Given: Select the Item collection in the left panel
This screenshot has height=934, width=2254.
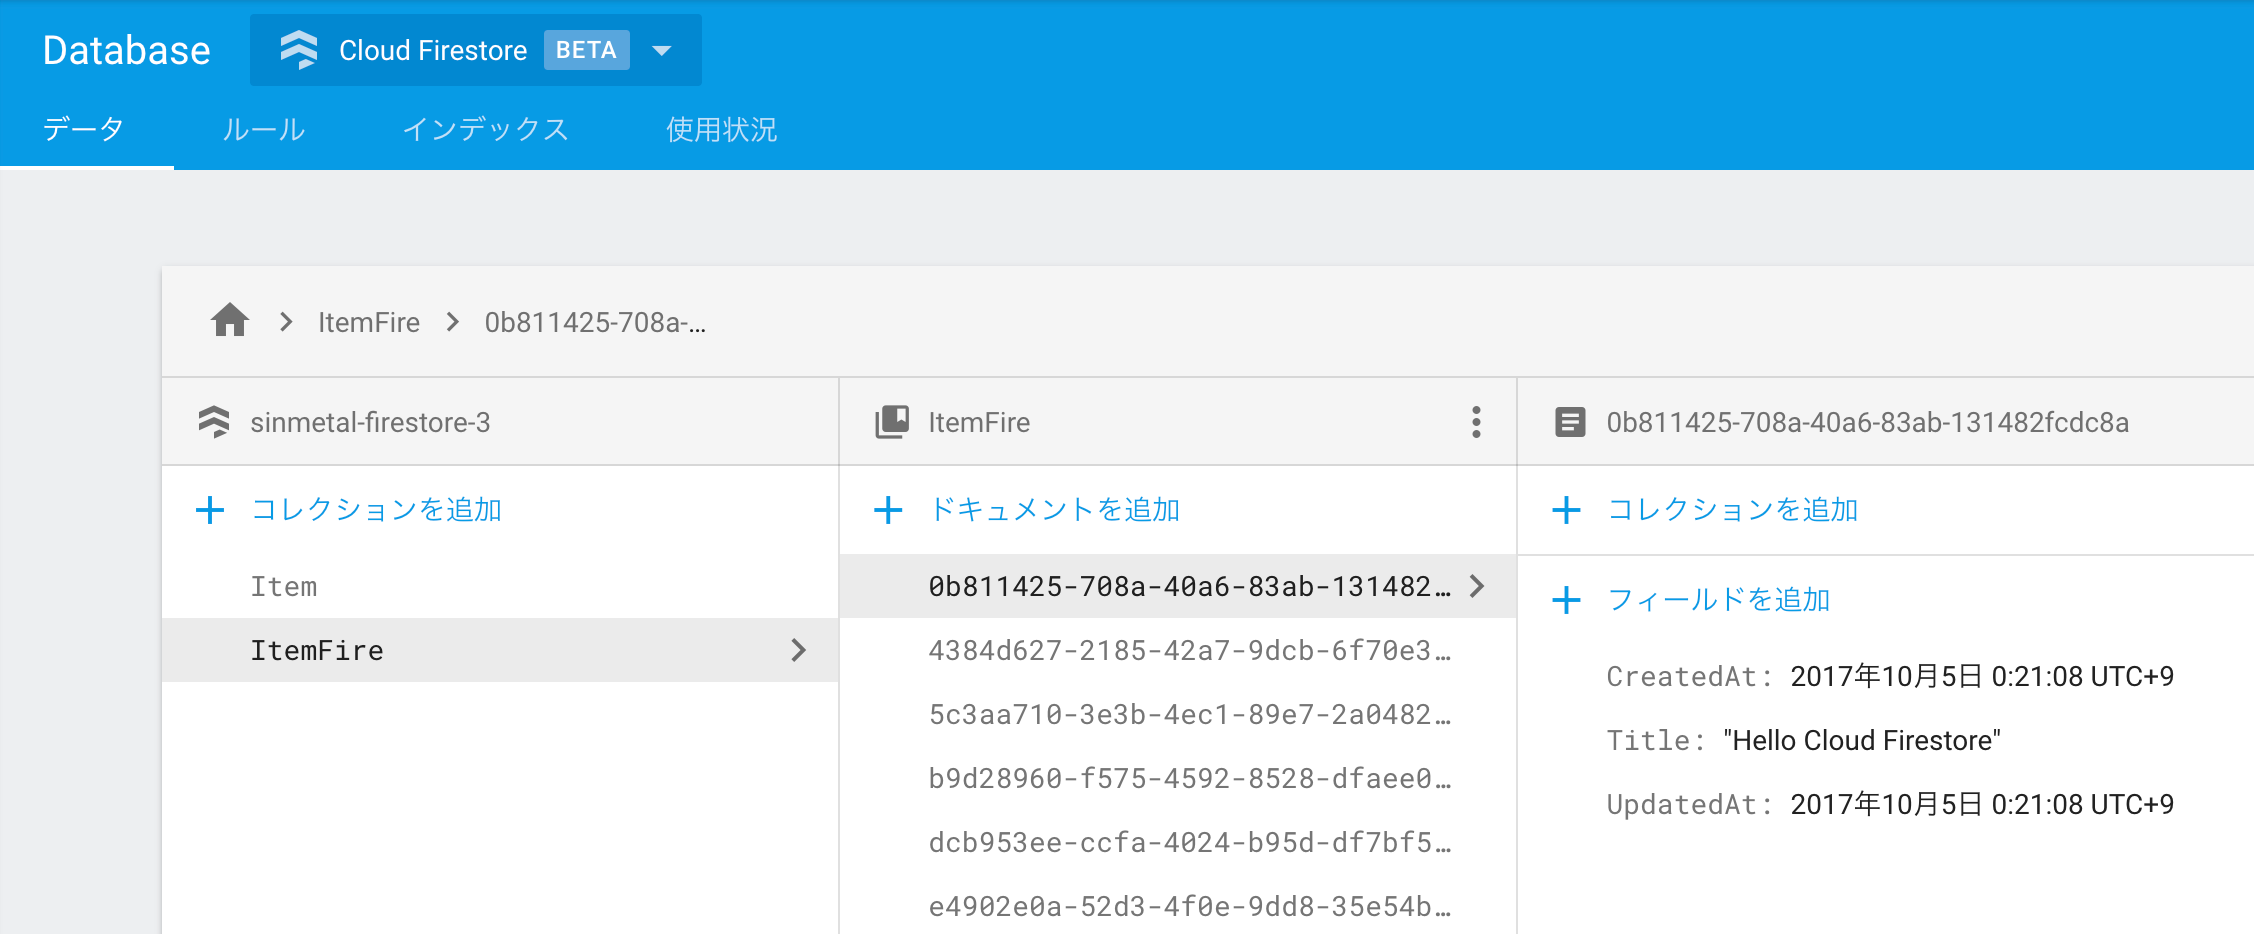Looking at the screenshot, I should pos(283,585).
